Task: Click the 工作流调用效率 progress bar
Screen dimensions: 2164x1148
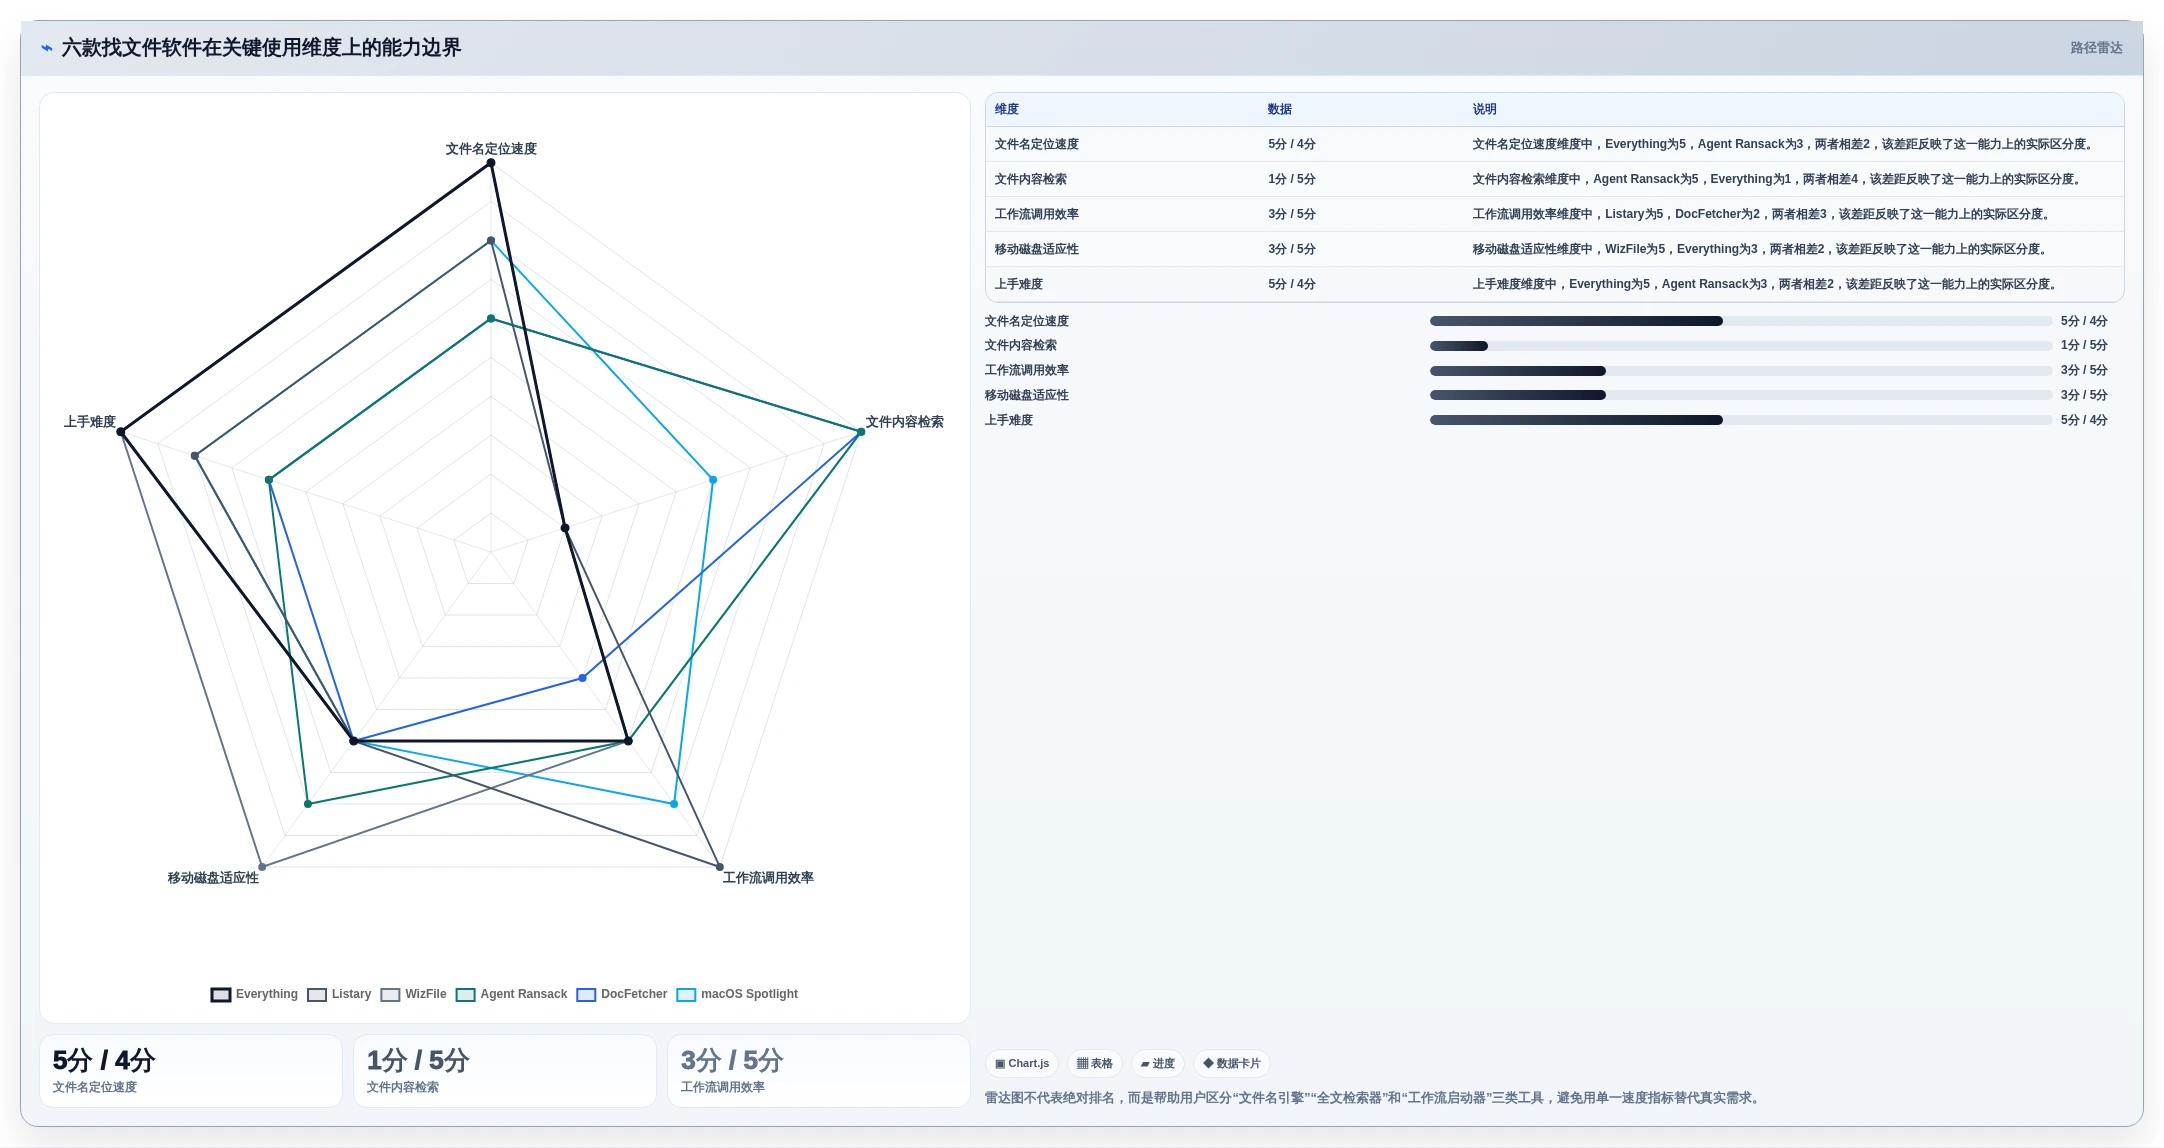Action: pos(1740,370)
